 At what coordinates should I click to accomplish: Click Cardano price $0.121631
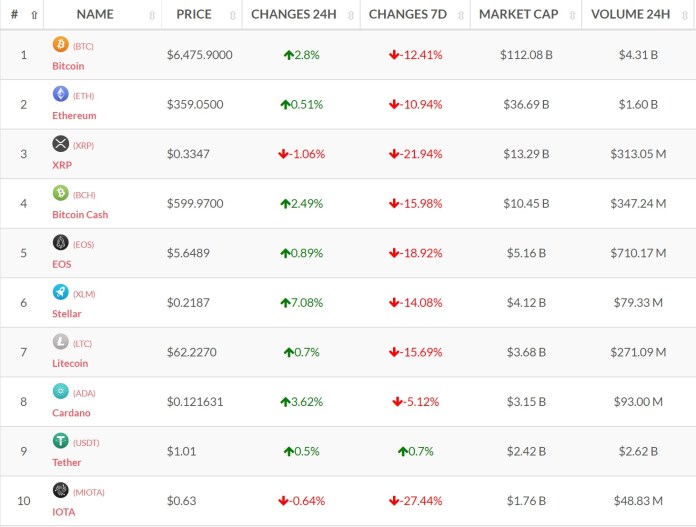coord(195,402)
